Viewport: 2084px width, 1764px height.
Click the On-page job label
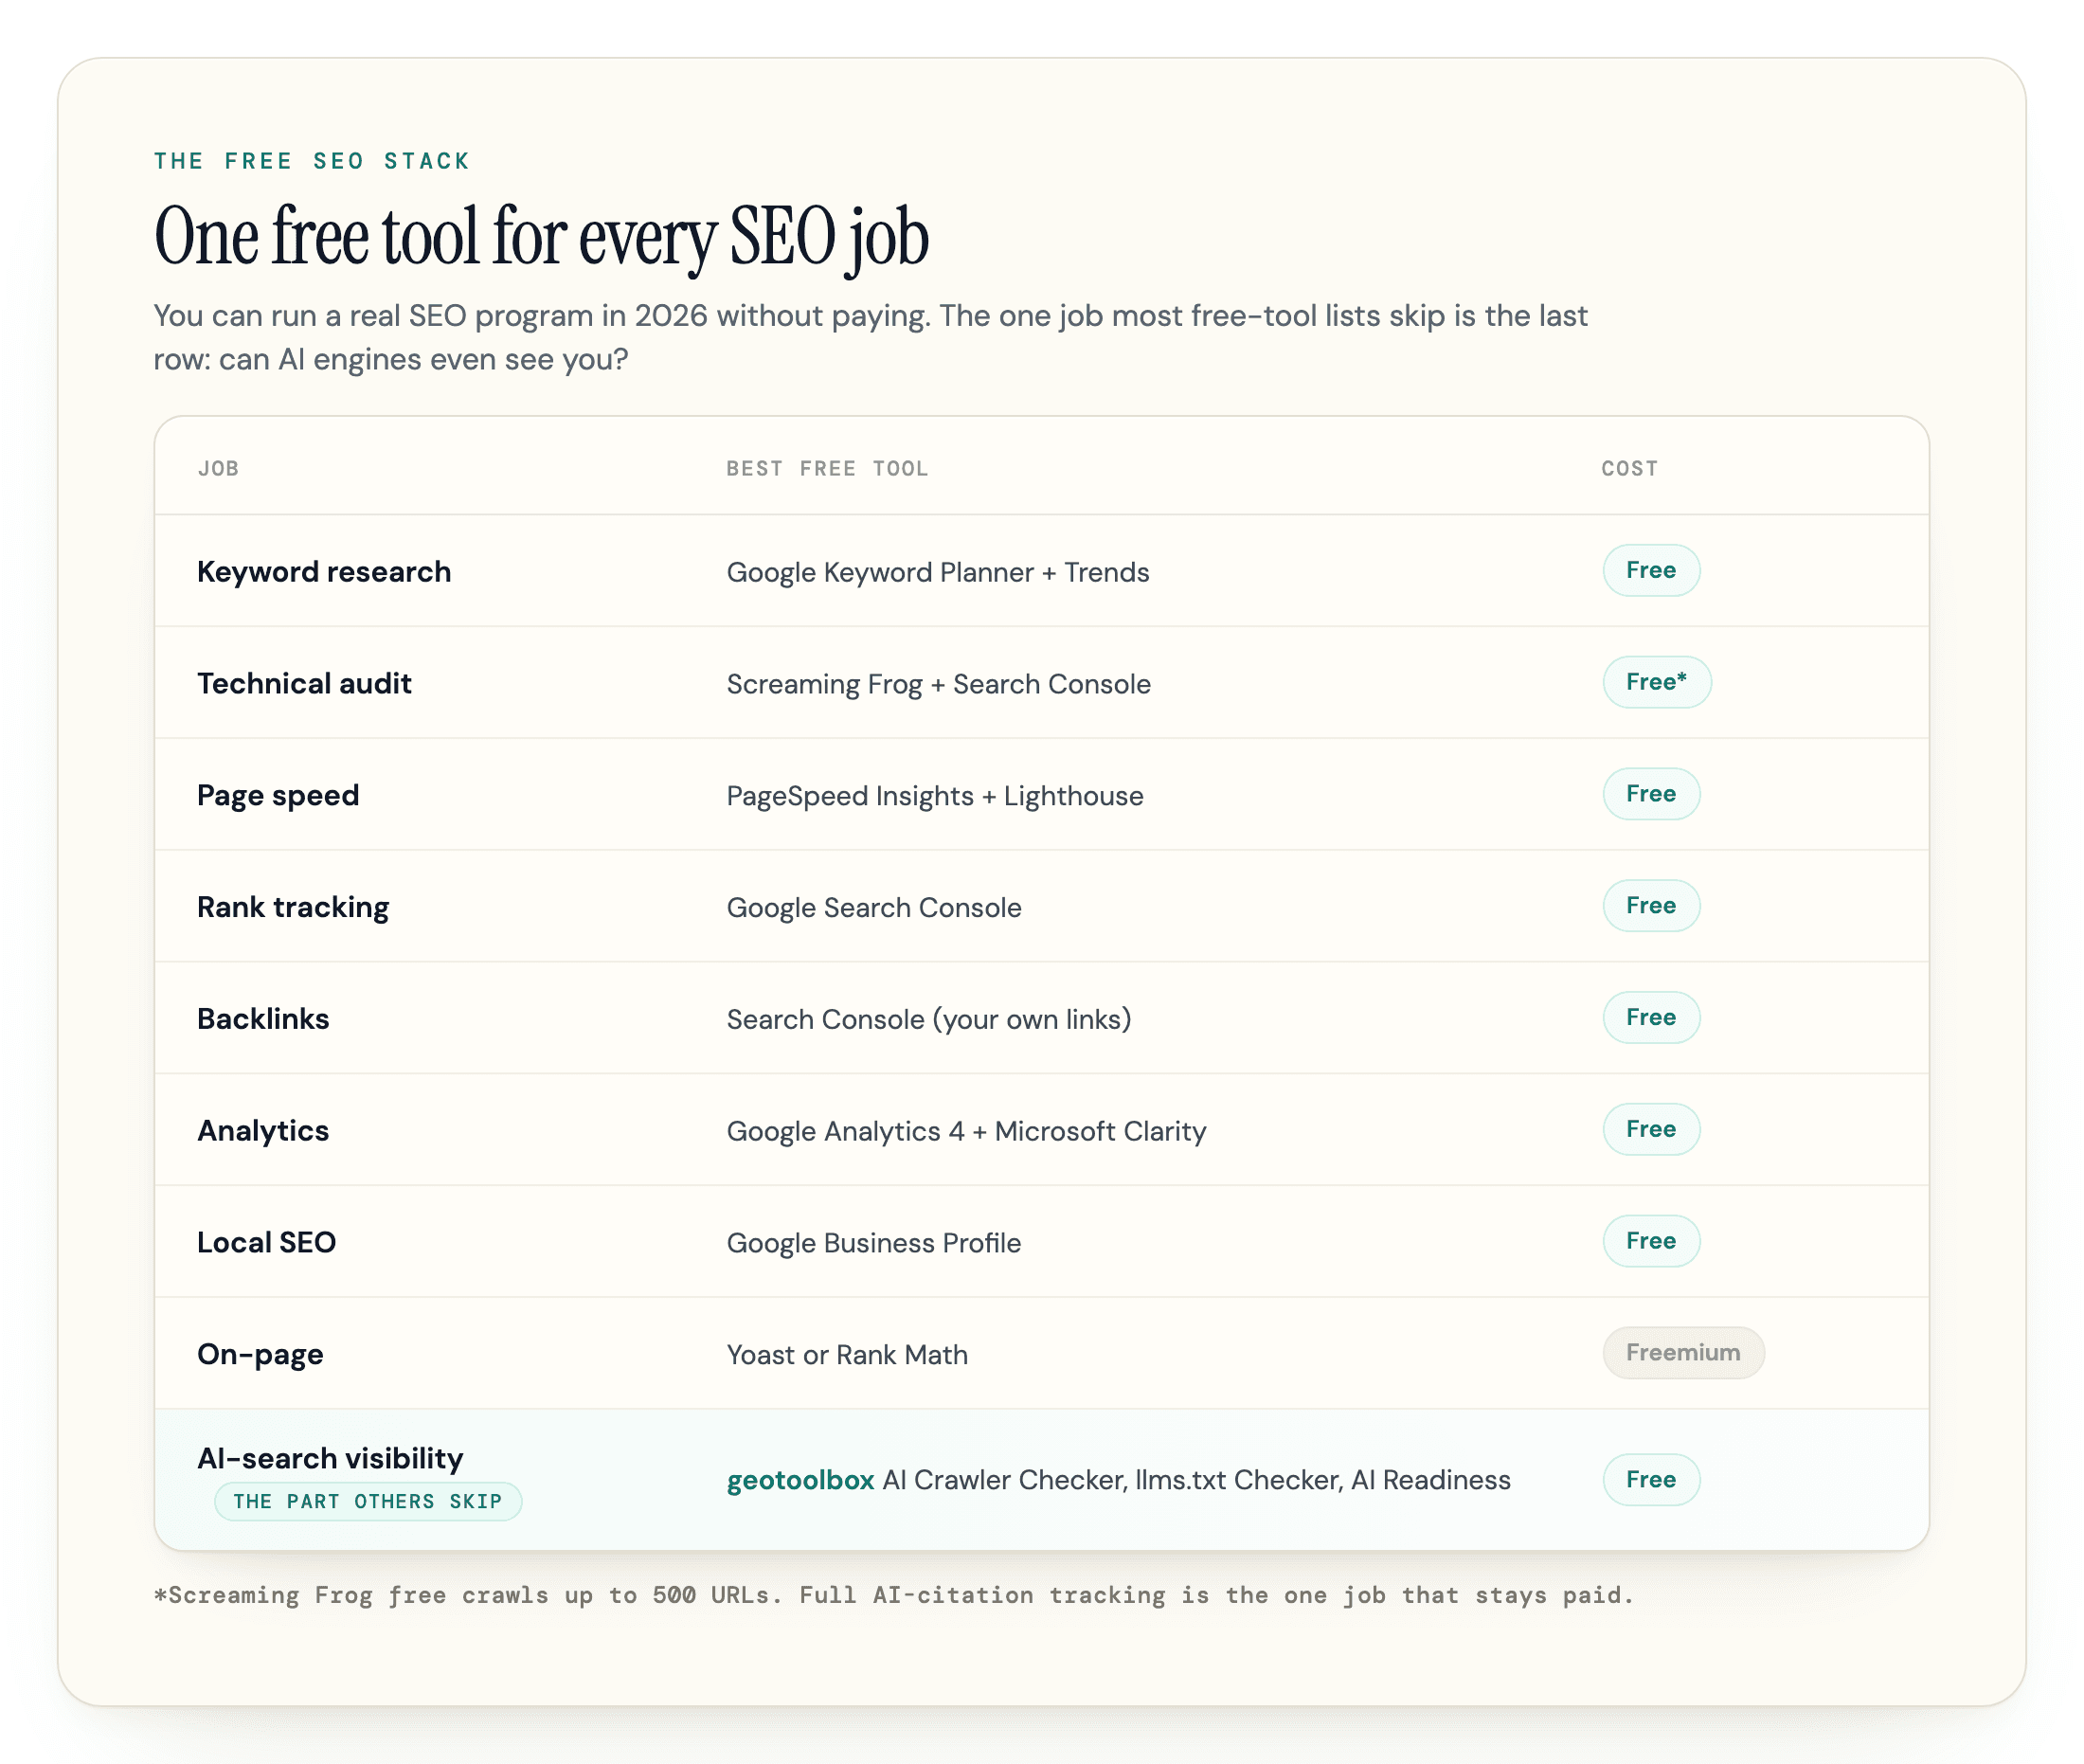point(260,1355)
